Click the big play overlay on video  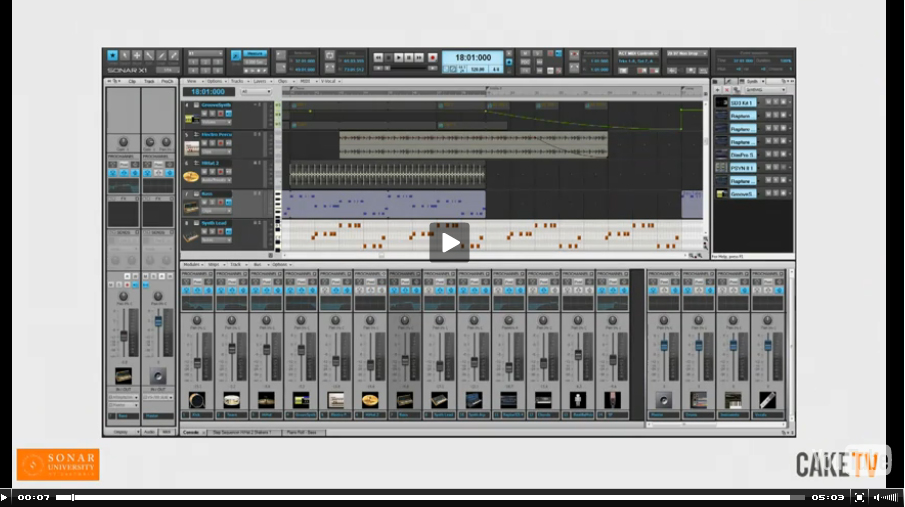click(x=450, y=243)
